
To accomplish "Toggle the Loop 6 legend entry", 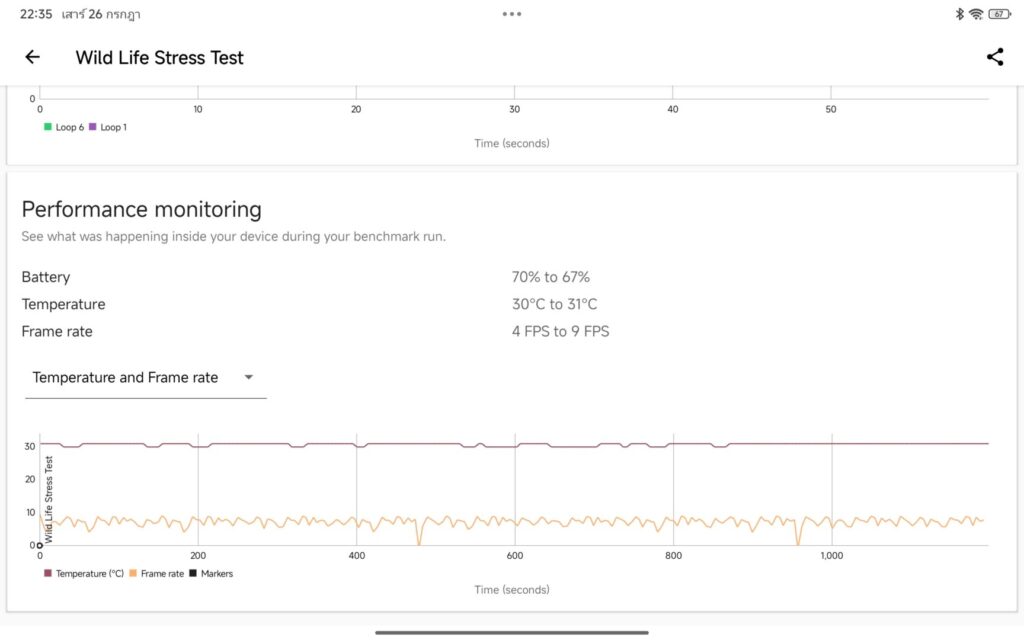I will (64, 127).
